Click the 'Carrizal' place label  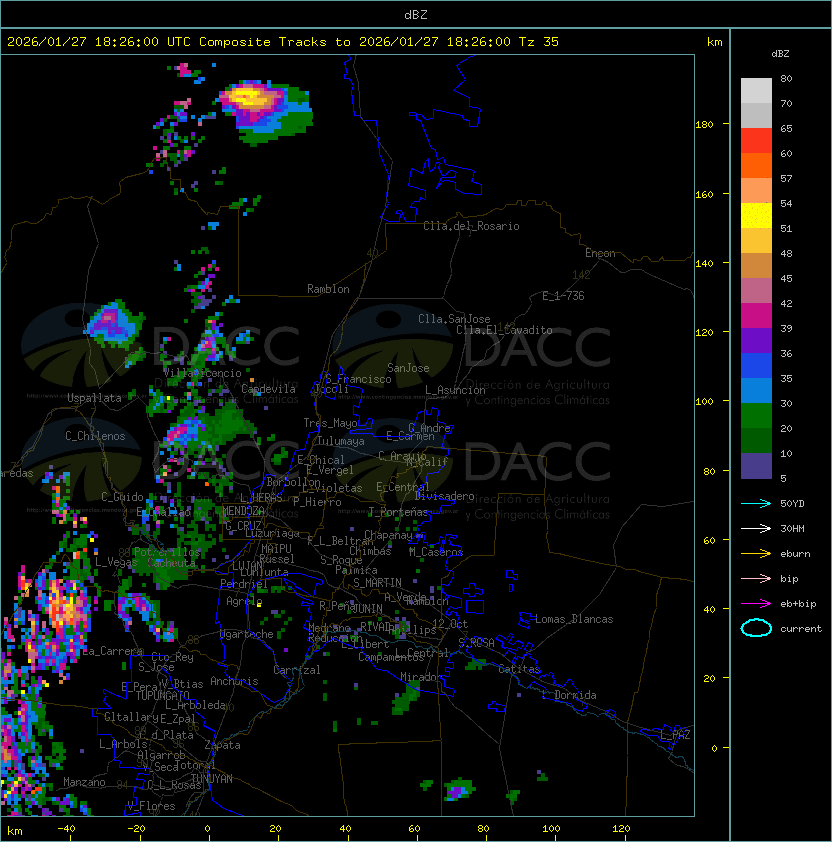(297, 670)
